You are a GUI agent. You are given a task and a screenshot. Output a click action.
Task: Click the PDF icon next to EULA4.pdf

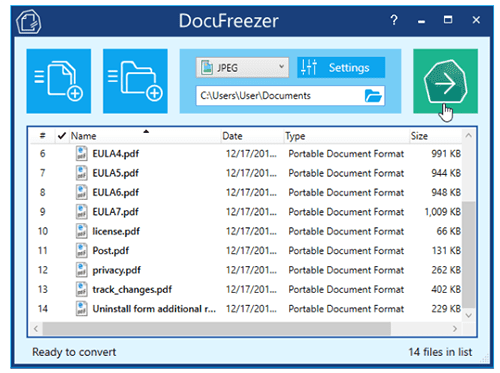coord(82,154)
